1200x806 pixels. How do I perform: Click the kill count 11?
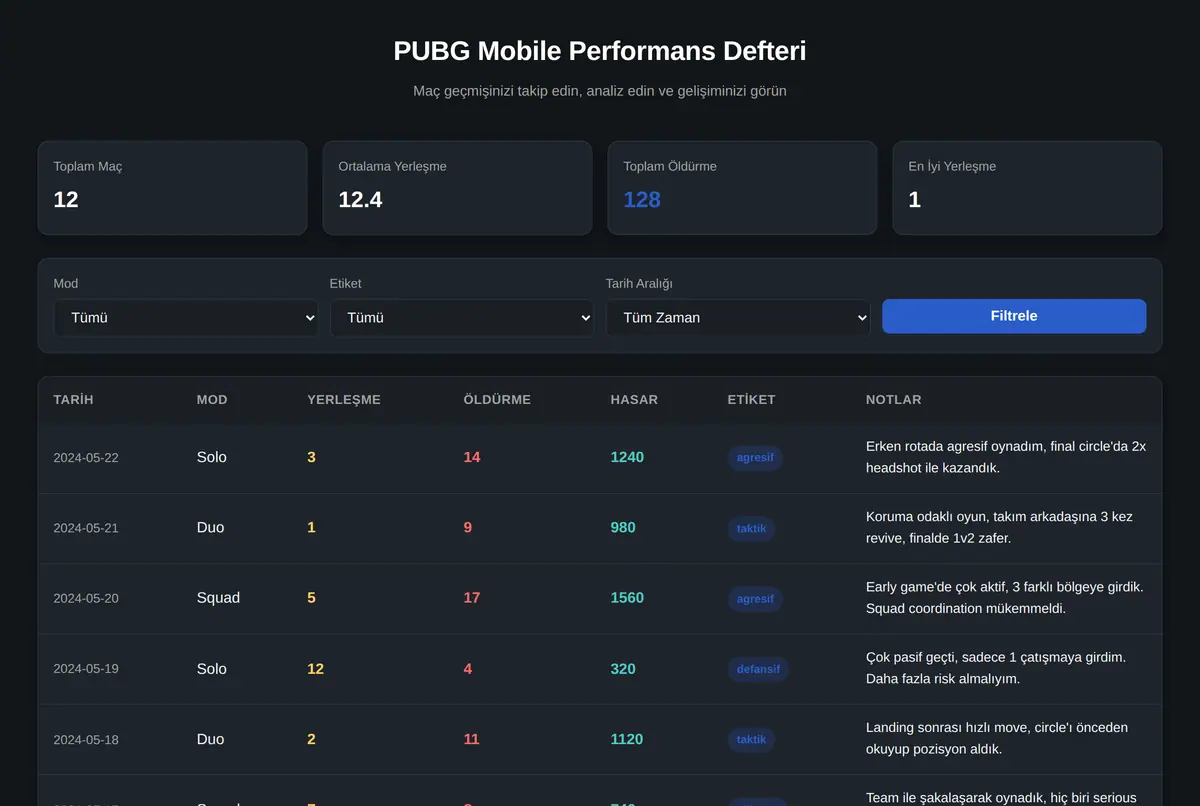[472, 739]
